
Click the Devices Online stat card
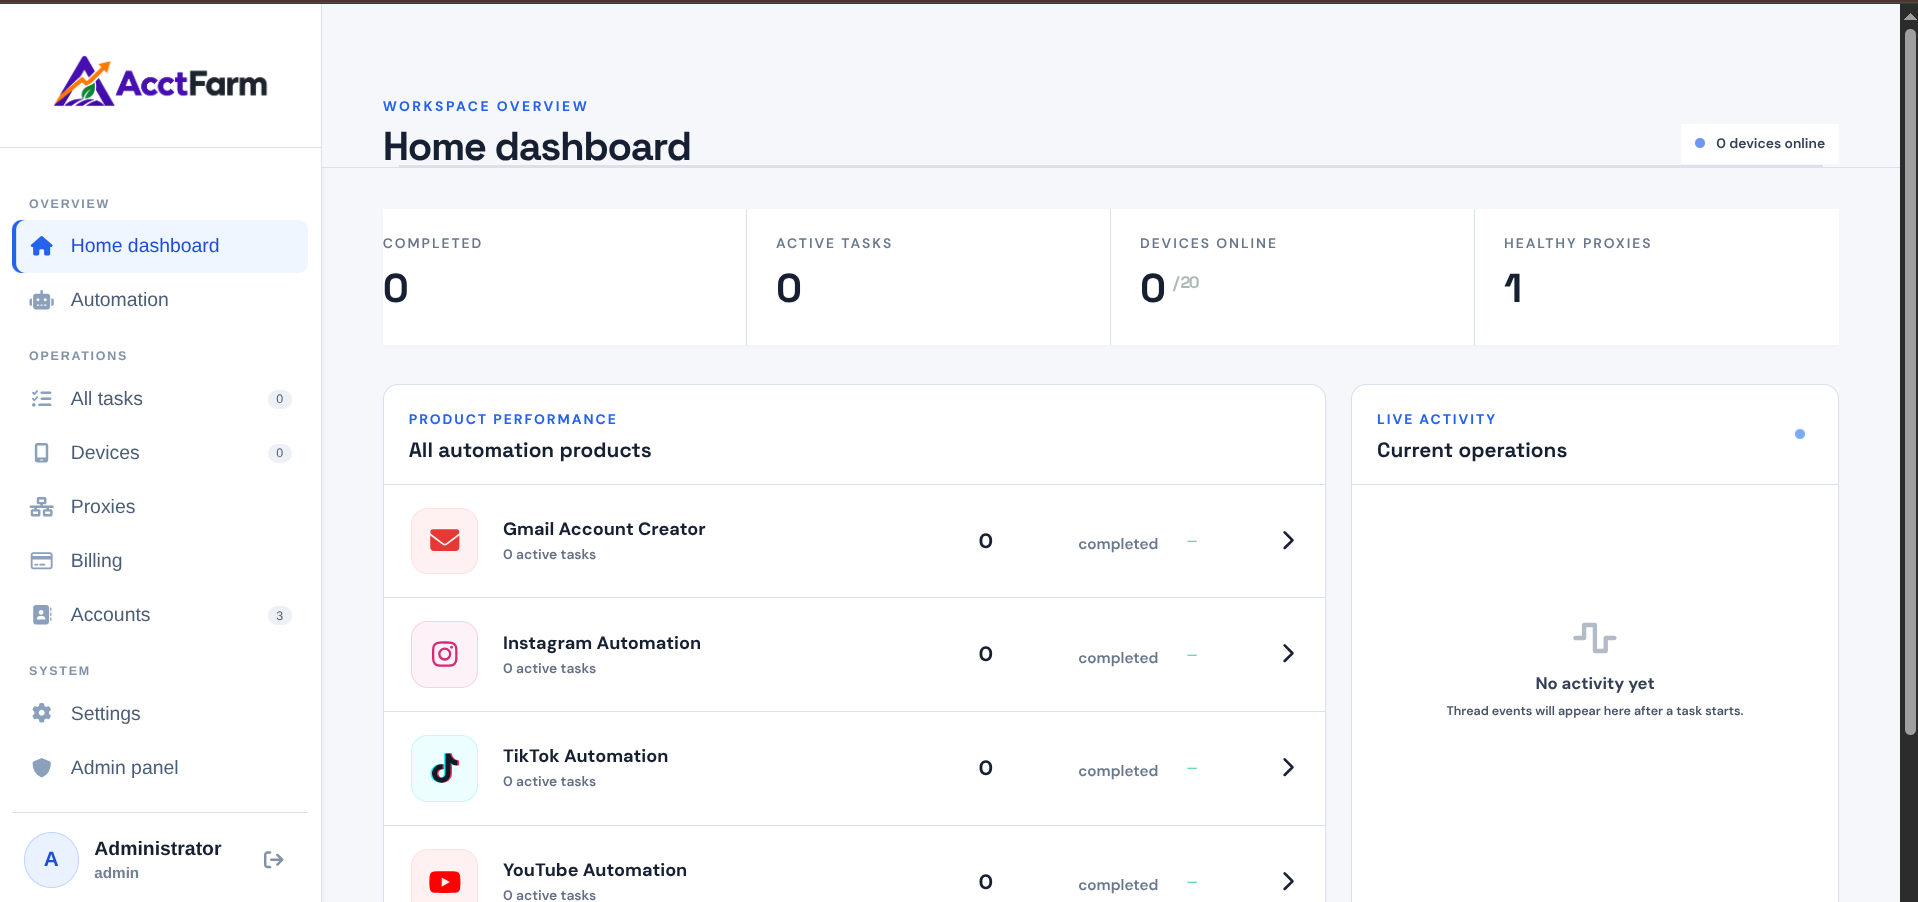1293,277
